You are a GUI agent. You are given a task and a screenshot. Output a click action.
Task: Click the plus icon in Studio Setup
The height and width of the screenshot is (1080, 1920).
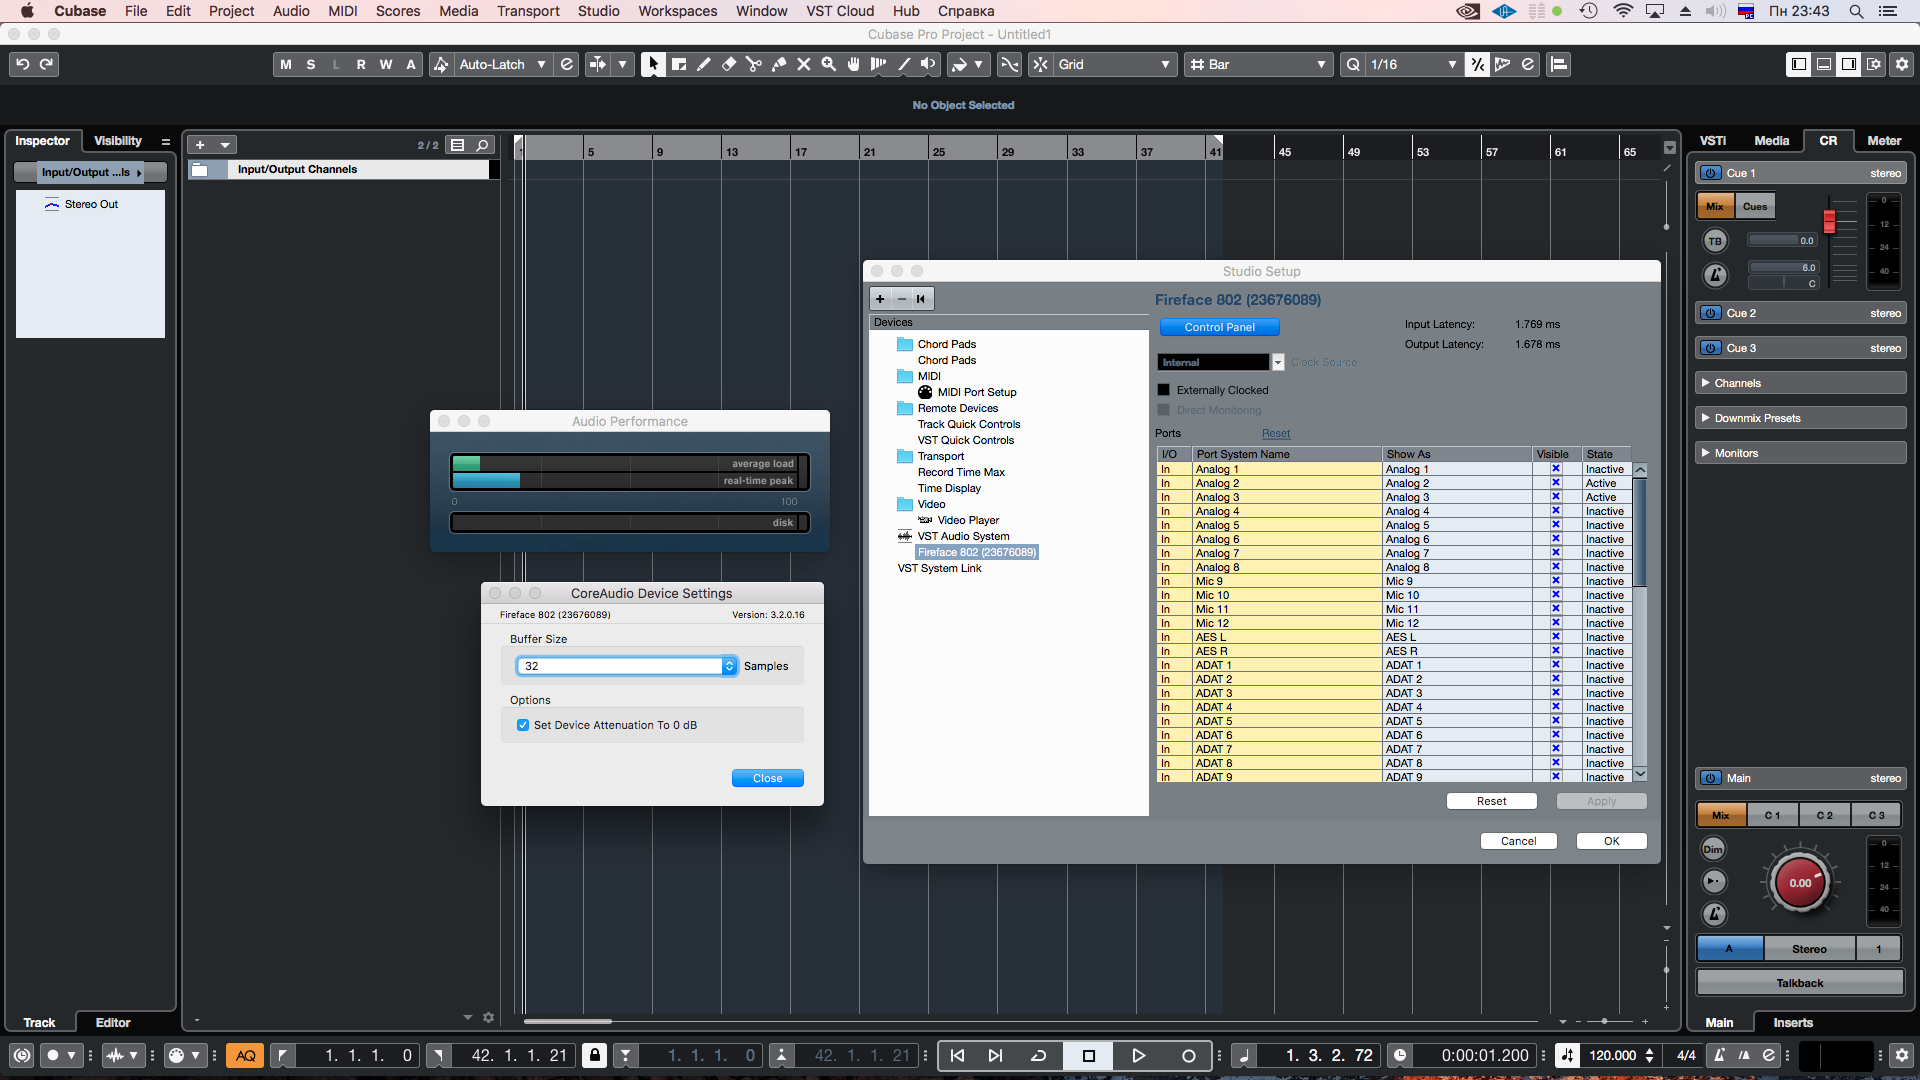(x=880, y=299)
